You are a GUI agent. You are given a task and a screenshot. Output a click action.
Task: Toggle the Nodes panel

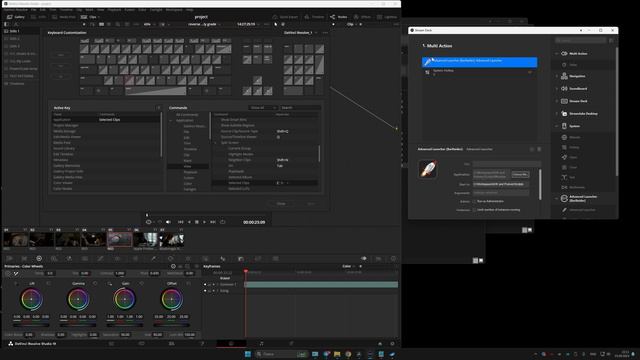point(338,17)
